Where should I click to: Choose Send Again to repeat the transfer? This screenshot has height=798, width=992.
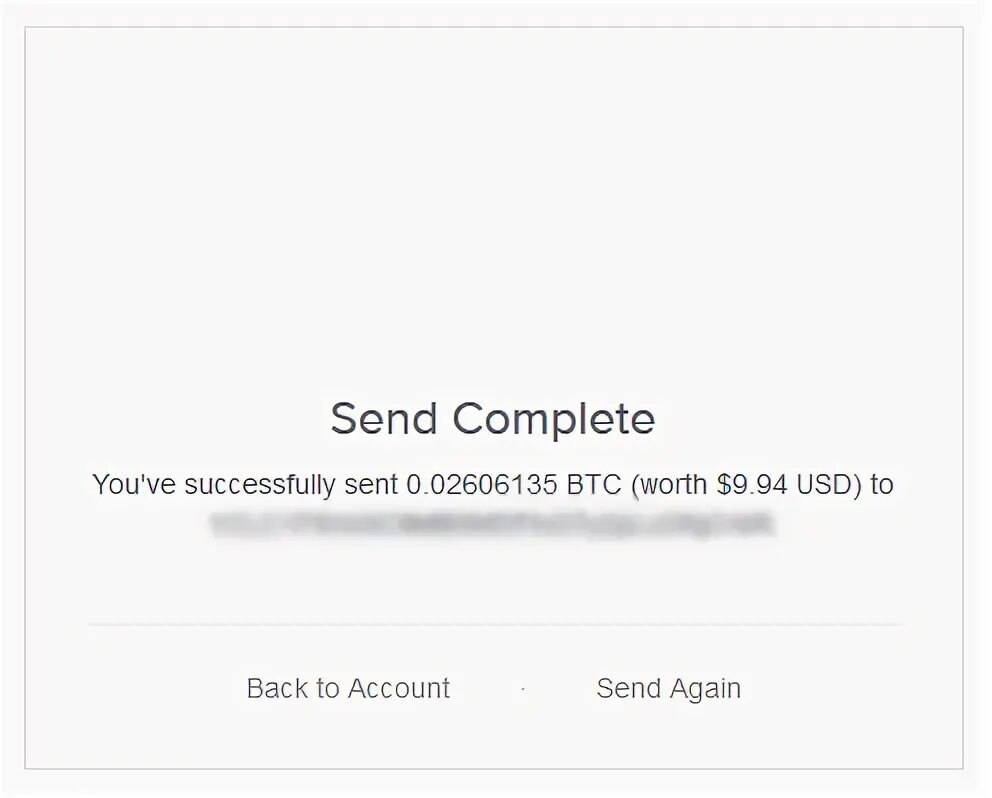point(668,689)
